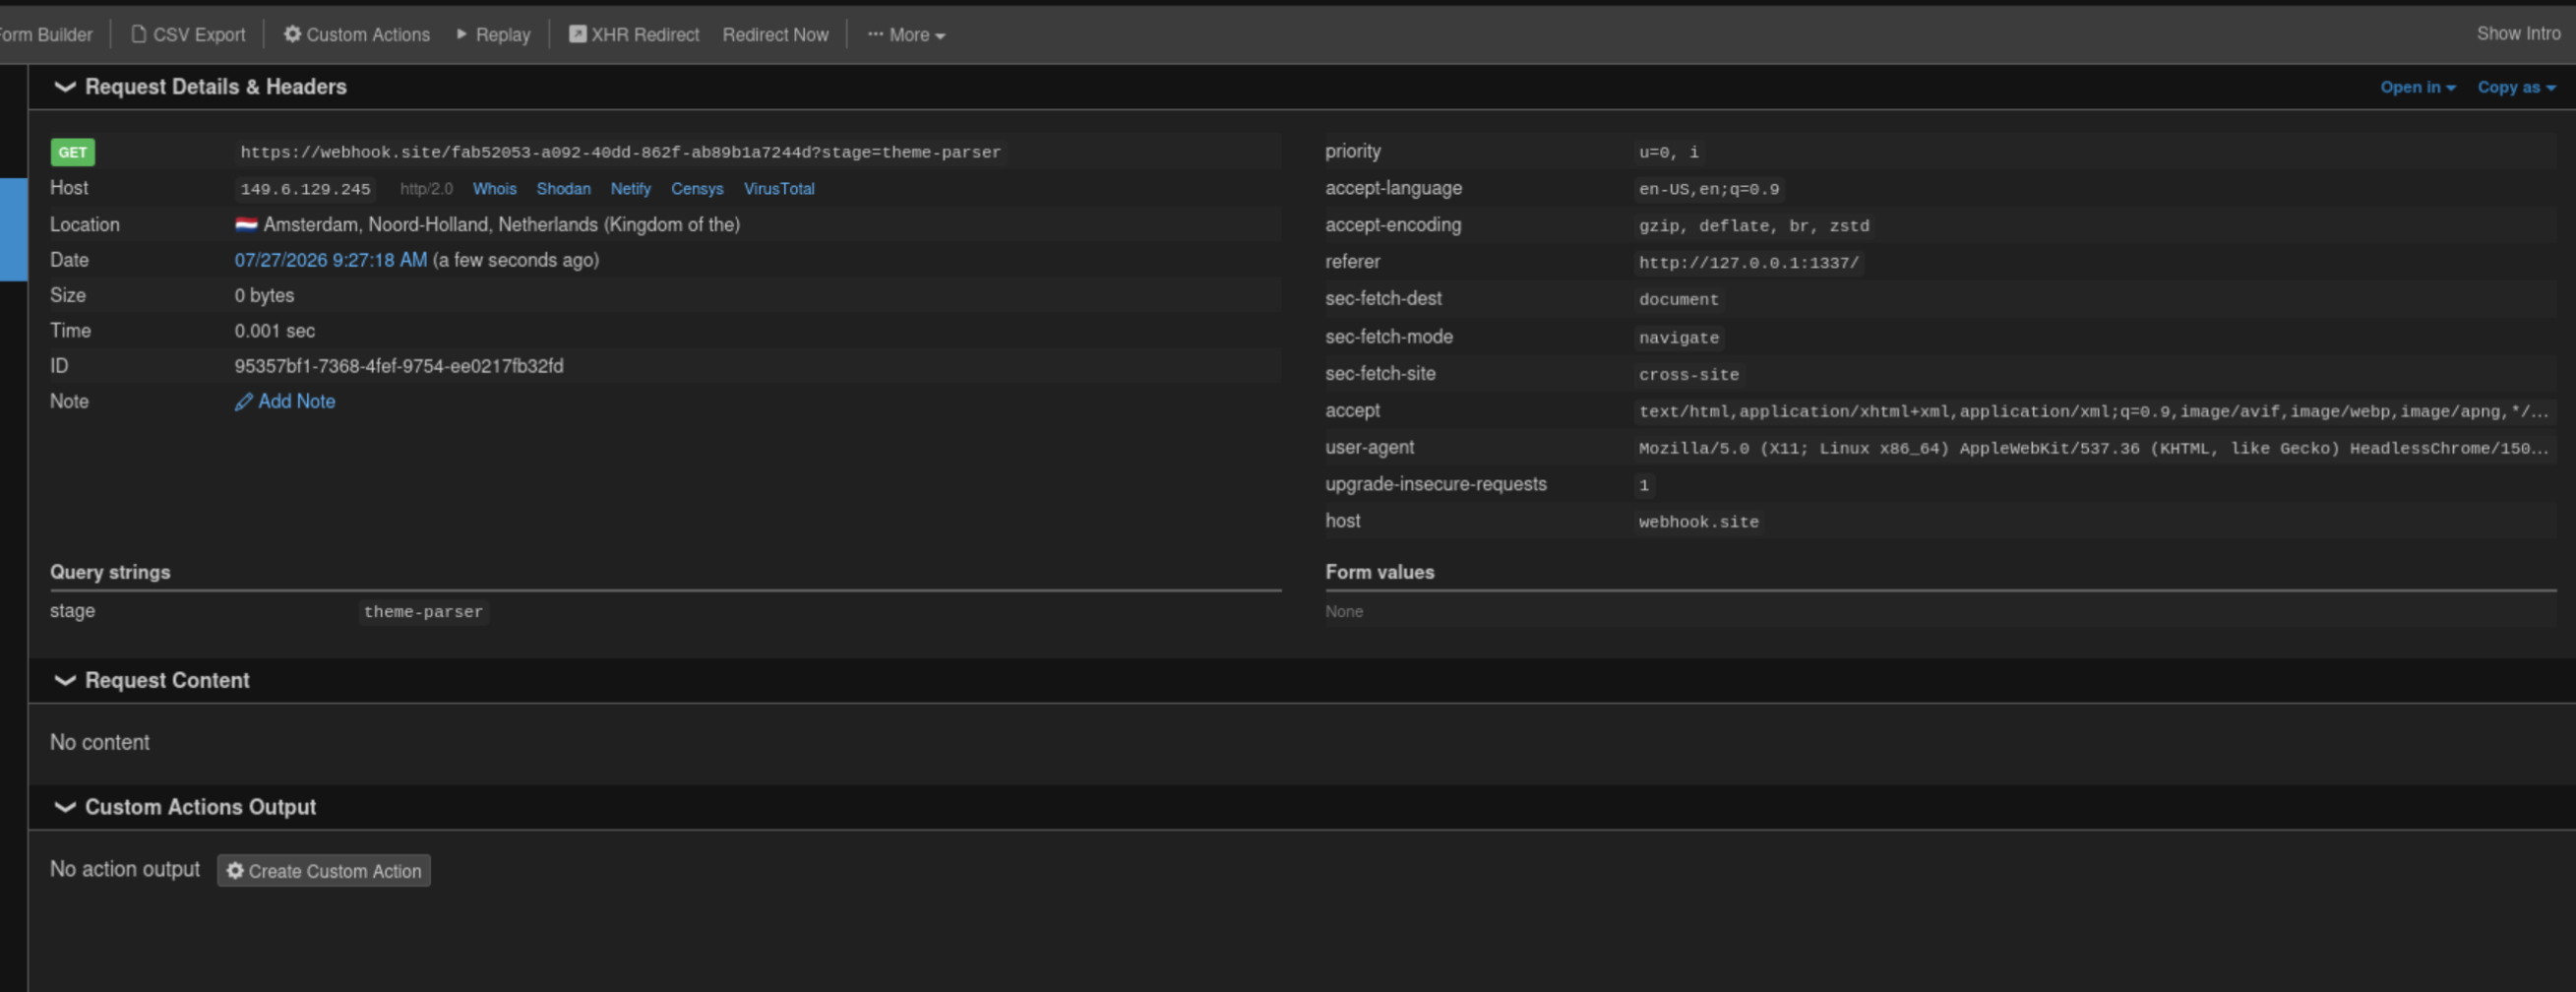Click the 'stage' query string key
Screen dimensions: 2576x992
(x=72, y=611)
